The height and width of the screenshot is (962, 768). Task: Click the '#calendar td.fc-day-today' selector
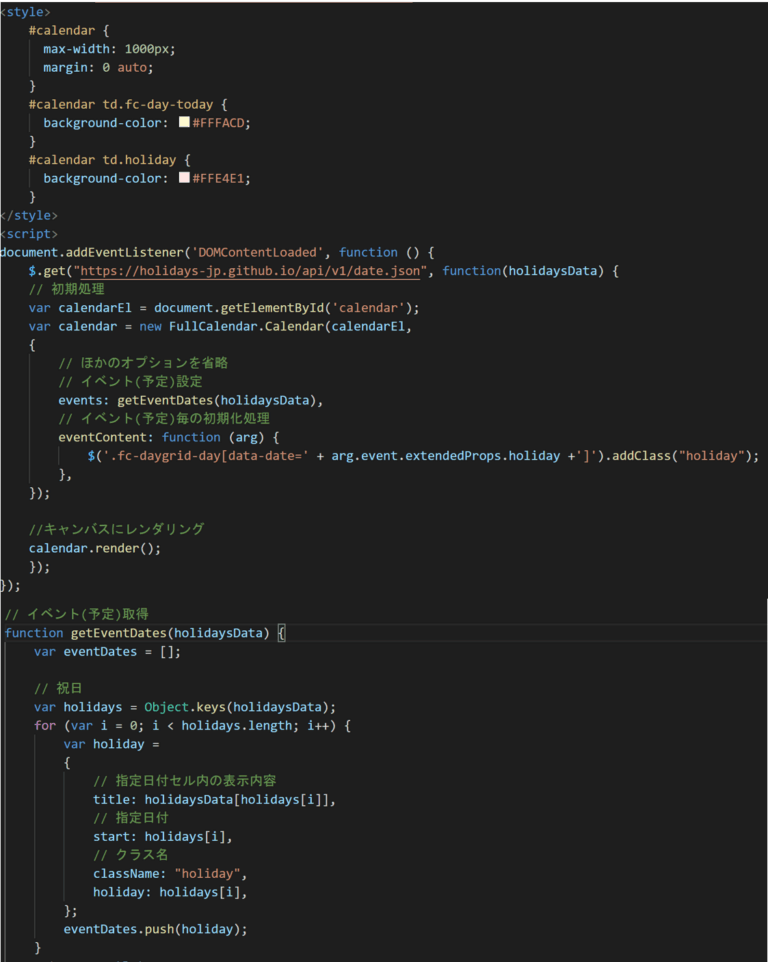point(121,104)
